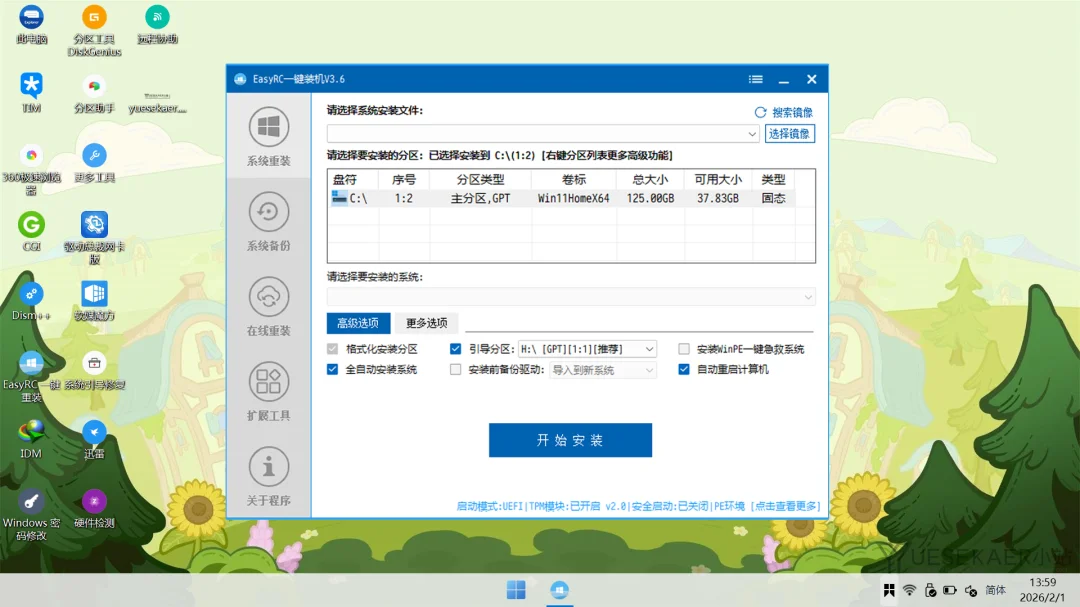The width and height of the screenshot is (1080, 607).
Task: Click the 选择镜像 button
Action: [789, 134]
